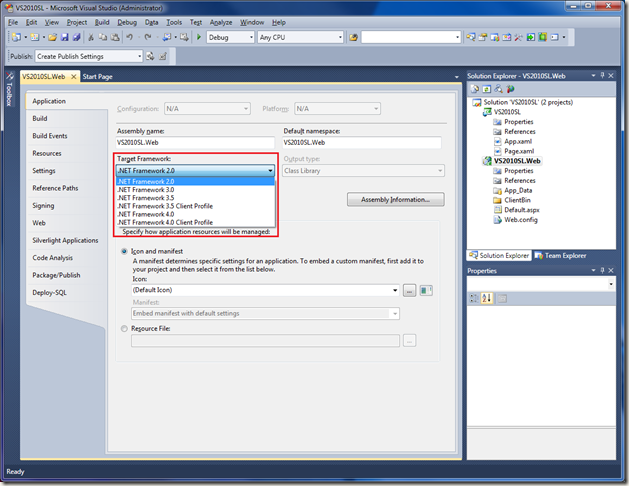Click the Alphabetical sort icon in Properties
Viewport: 629px width, 486px height.
click(487, 298)
